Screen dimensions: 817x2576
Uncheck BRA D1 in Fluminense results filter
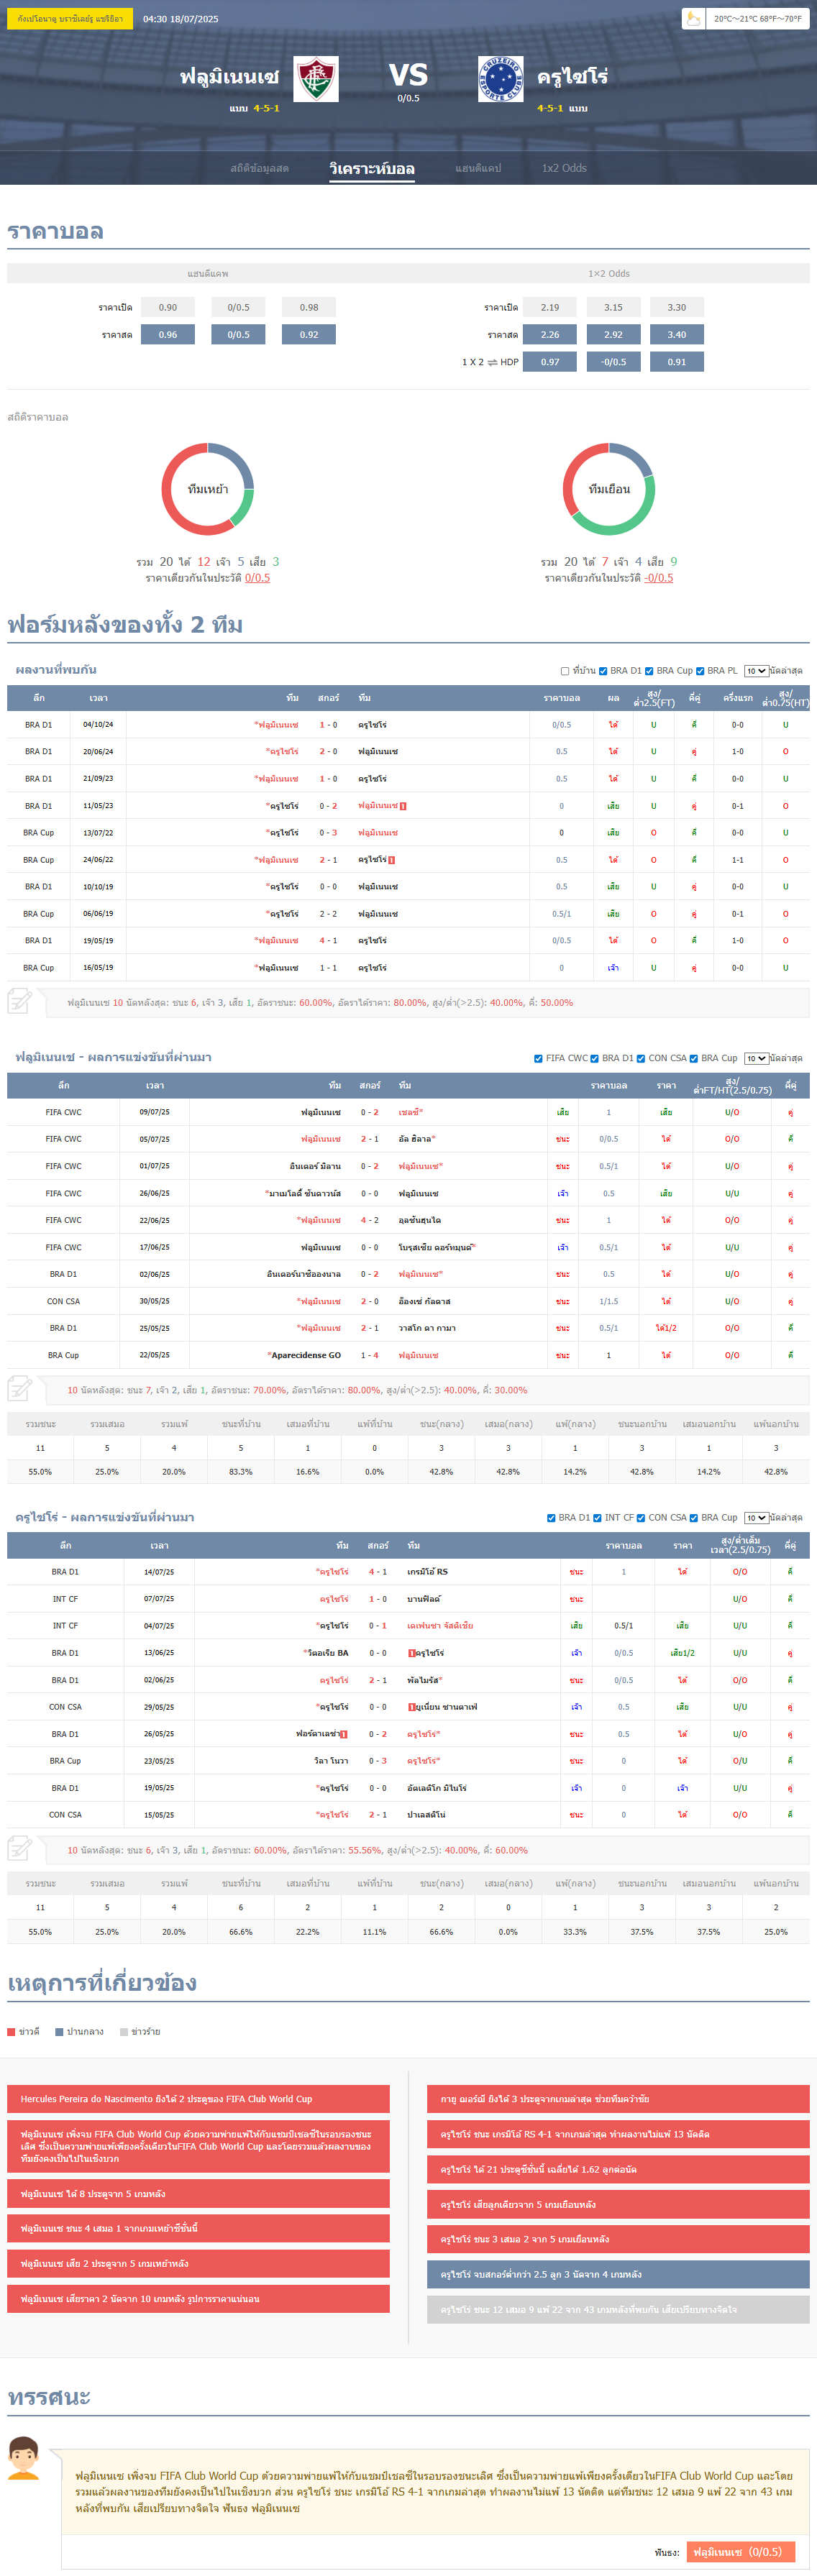point(595,1058)
